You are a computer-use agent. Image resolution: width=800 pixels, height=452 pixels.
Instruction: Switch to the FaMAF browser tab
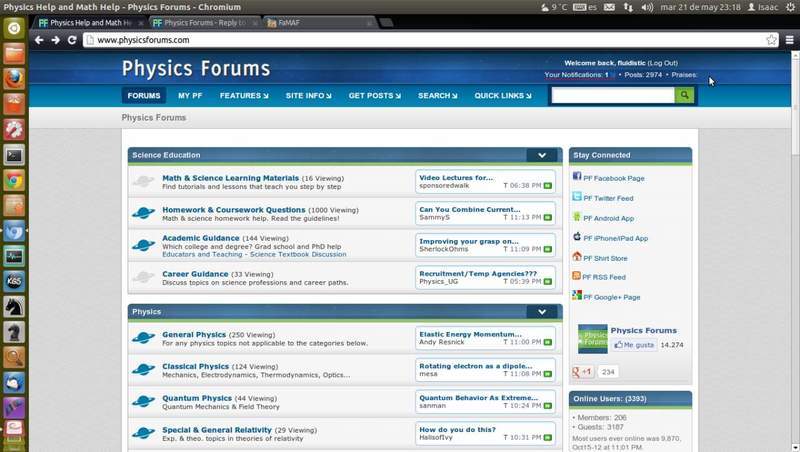click(x=320, y=22)
